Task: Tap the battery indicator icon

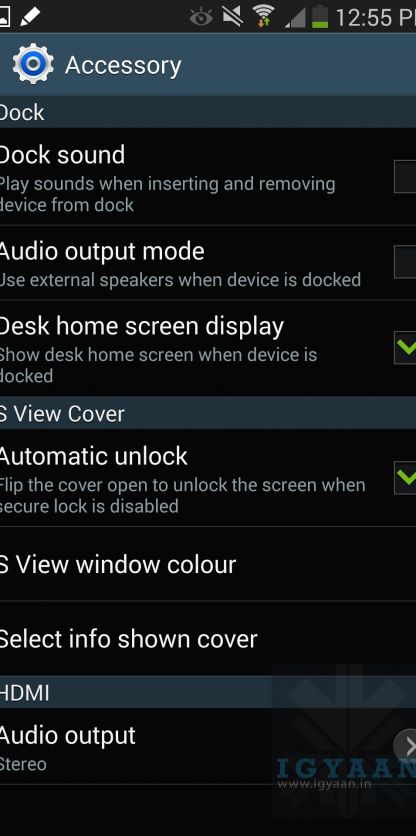Action: pyautogui.click(x=320, y=16)
